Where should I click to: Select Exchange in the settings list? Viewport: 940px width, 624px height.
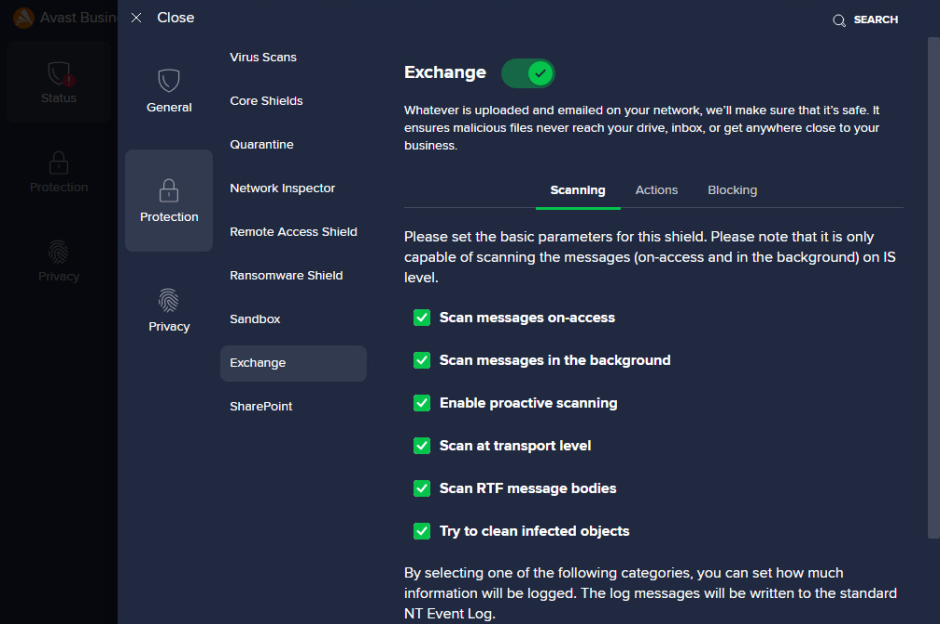[293, 363]
